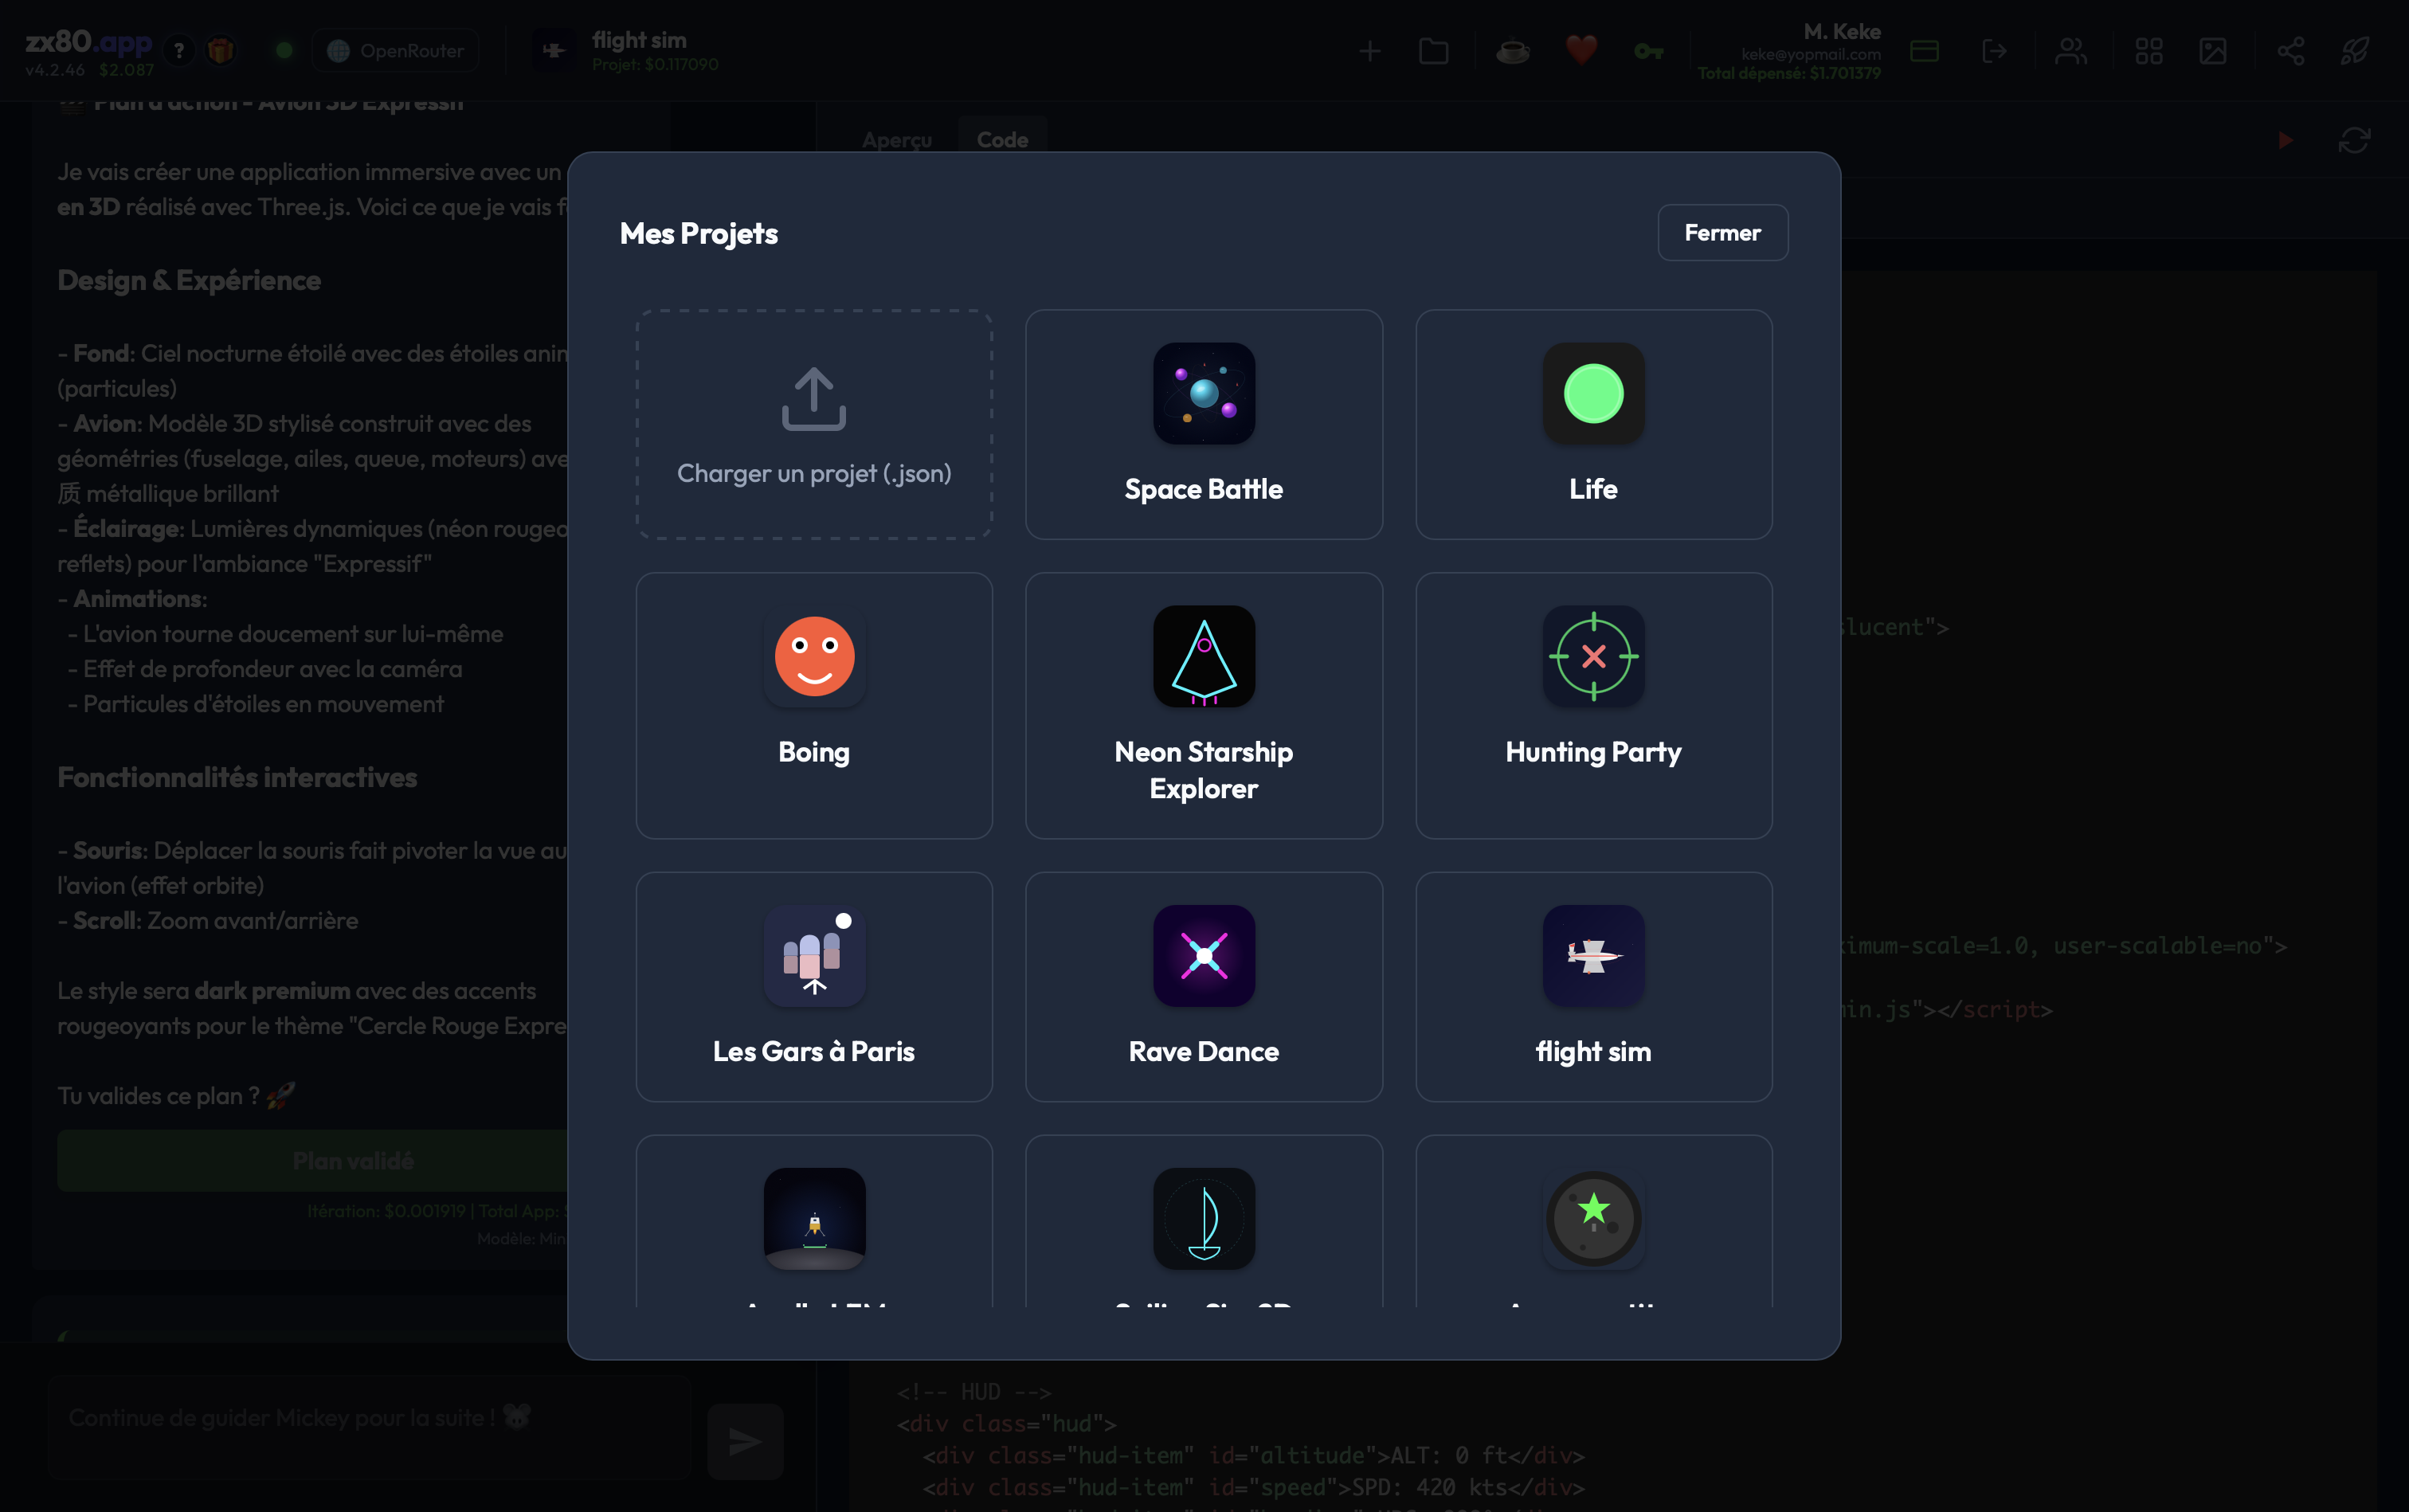Open the Space Battle project
The width and height of the screenshot is (2409, 1512).
1204,425
